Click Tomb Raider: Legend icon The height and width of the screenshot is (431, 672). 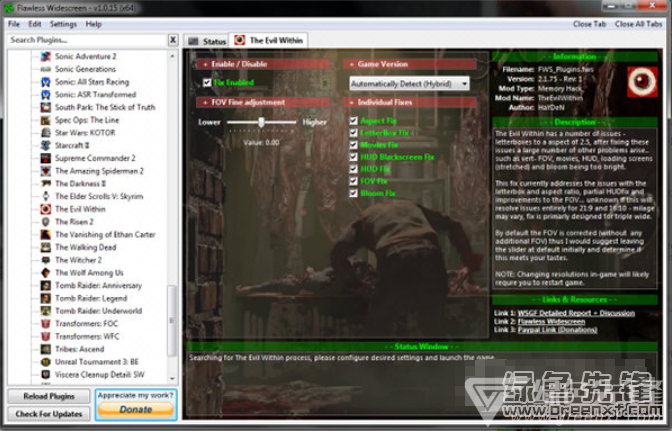pos(46,298)
